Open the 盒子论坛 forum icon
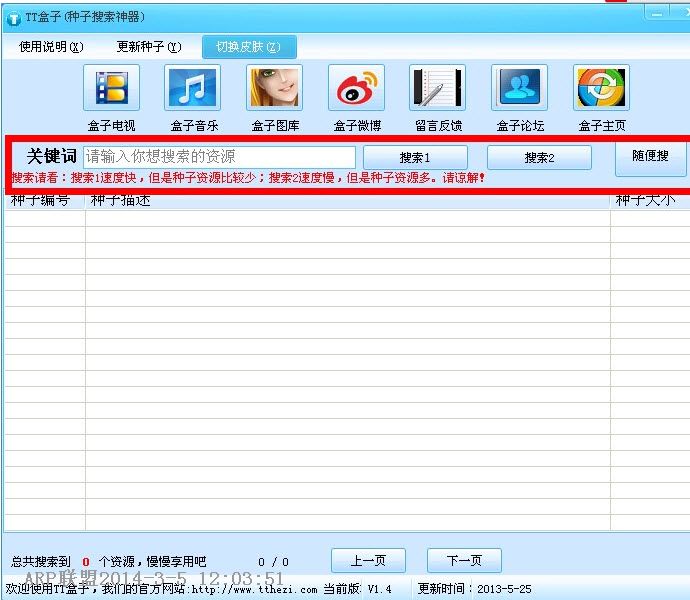 coord(519,87)
